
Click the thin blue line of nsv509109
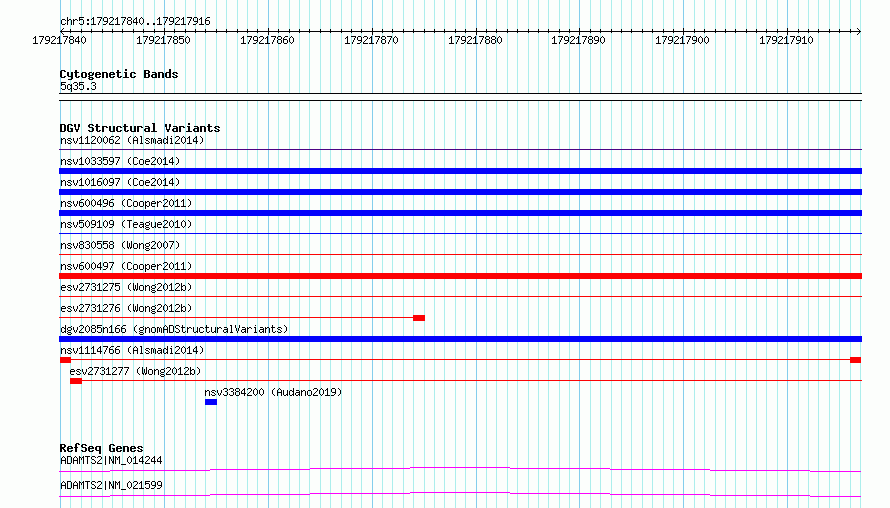pyautogui.click(x=460, y=233)
